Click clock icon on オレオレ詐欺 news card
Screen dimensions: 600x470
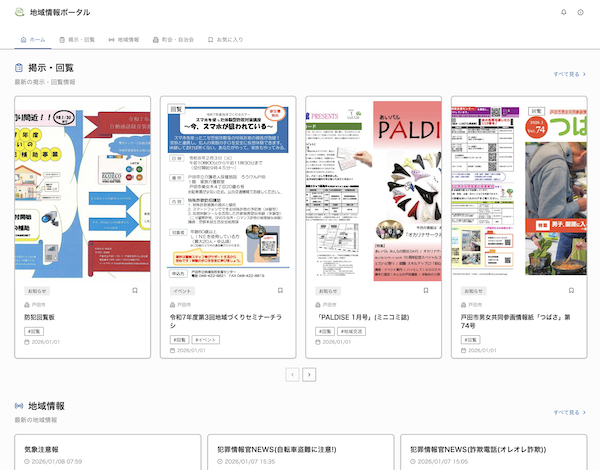pyautogui.click(x=412, y=462)
